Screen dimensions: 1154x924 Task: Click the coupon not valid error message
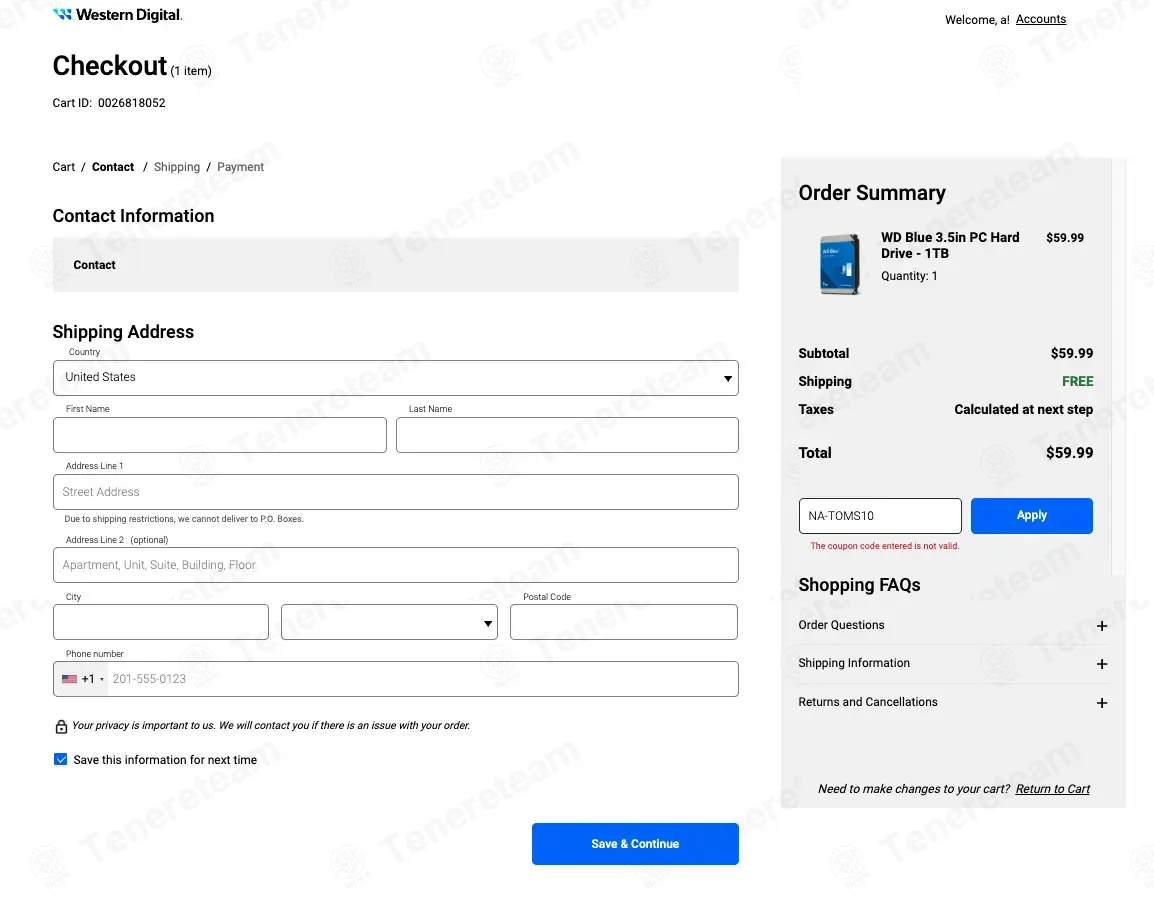(885, 546)
